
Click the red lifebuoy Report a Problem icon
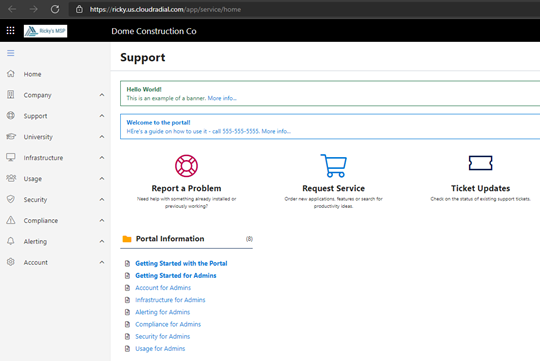tap(186, 166)
